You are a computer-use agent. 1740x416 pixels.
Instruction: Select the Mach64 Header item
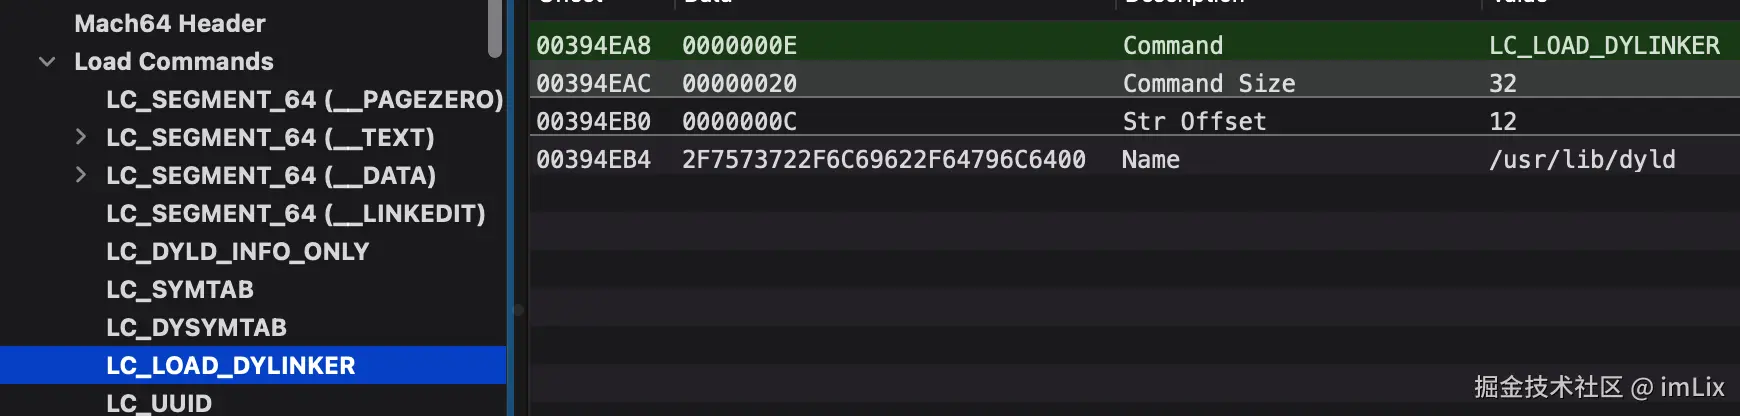tap(170, 23)
